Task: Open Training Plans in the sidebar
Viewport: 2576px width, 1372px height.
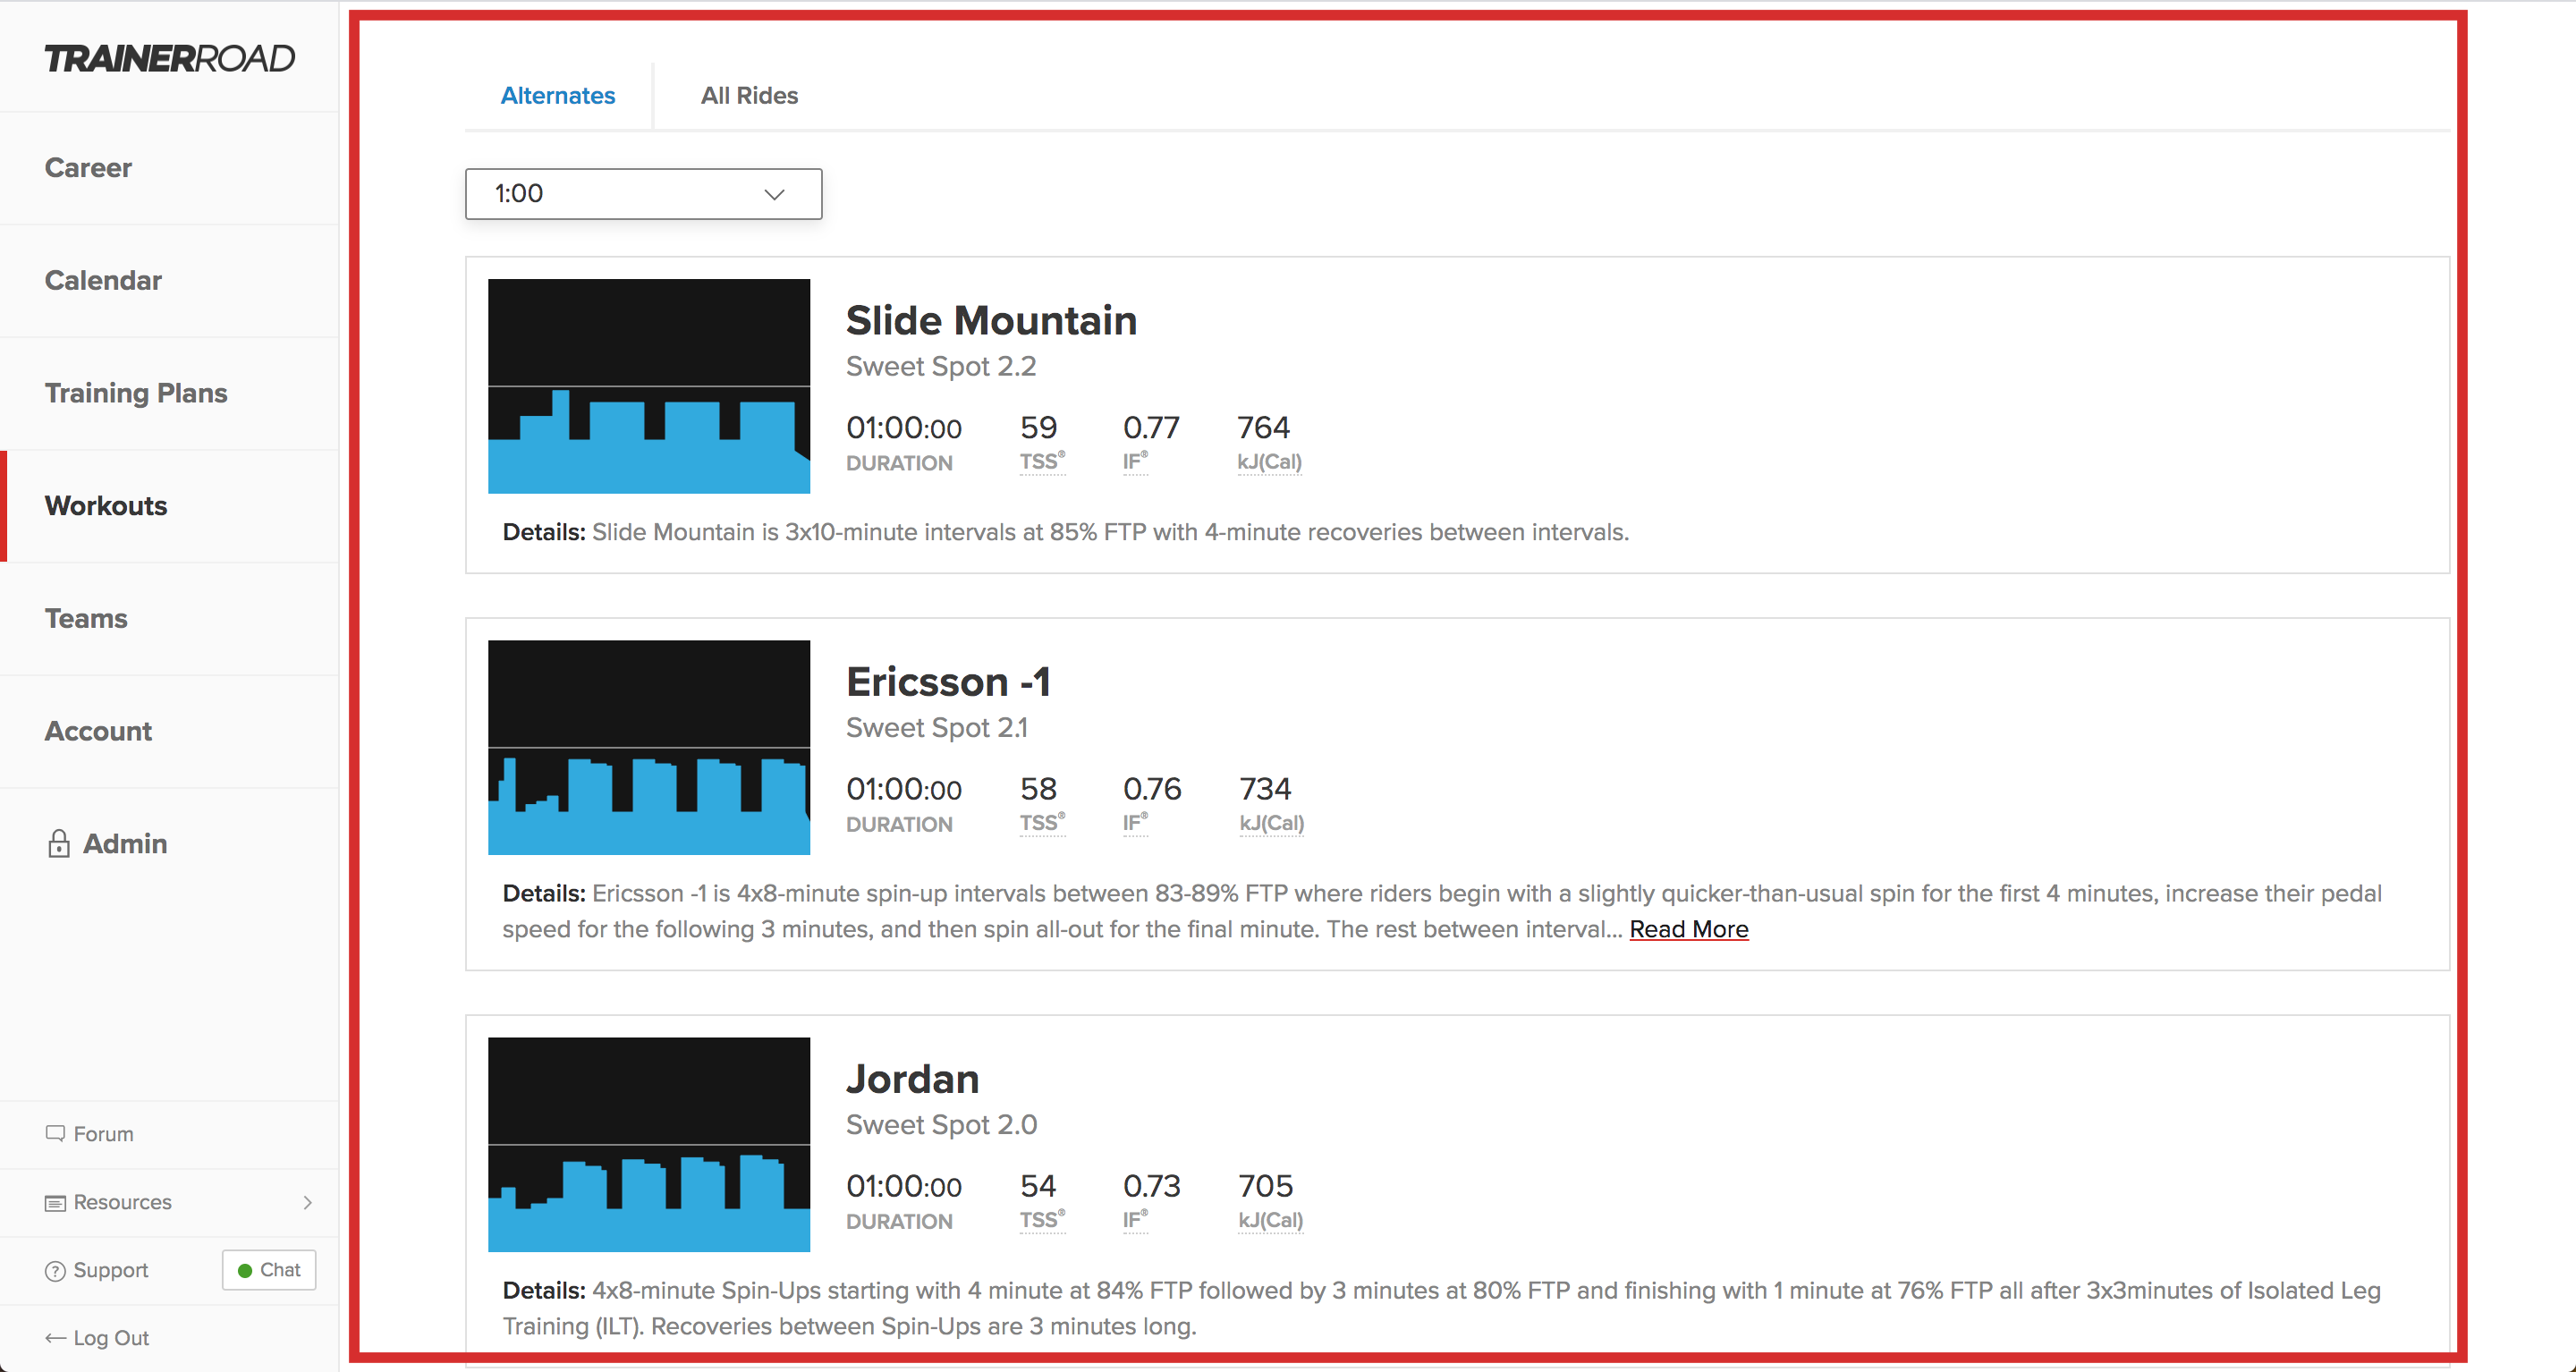Action: (x=136, y=393)
